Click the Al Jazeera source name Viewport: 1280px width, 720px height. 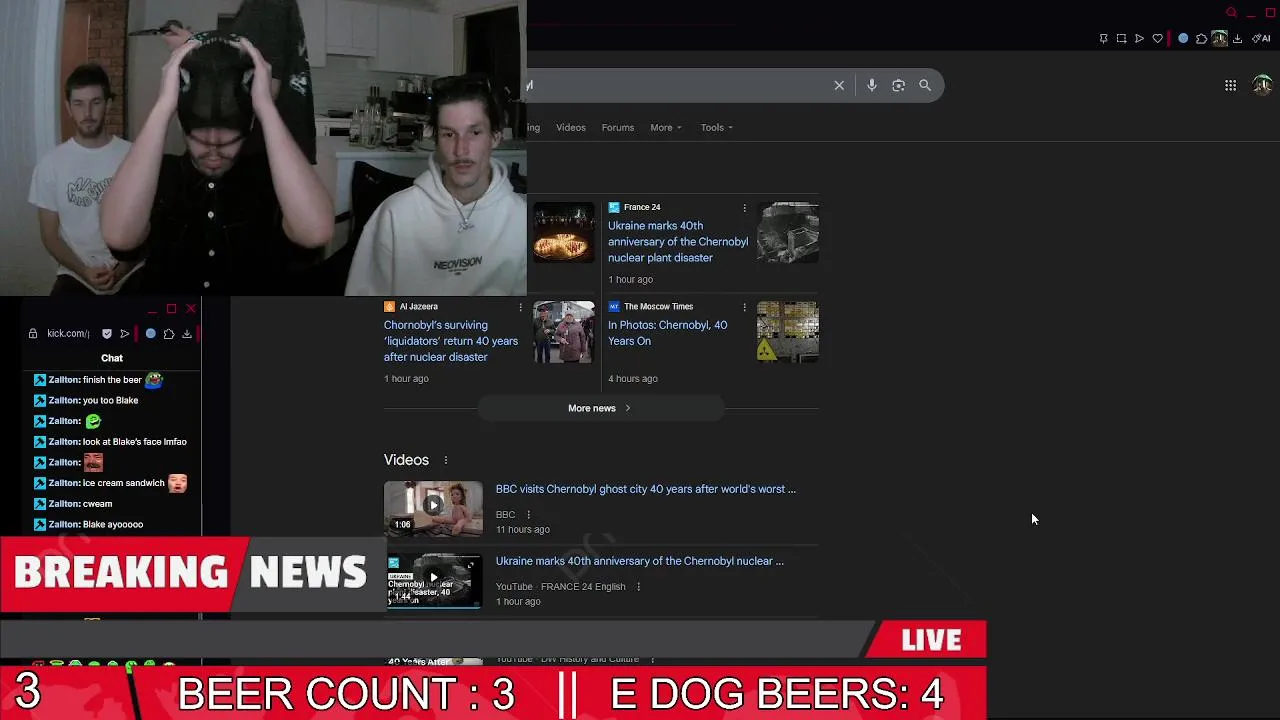click(x=419, y=307)
